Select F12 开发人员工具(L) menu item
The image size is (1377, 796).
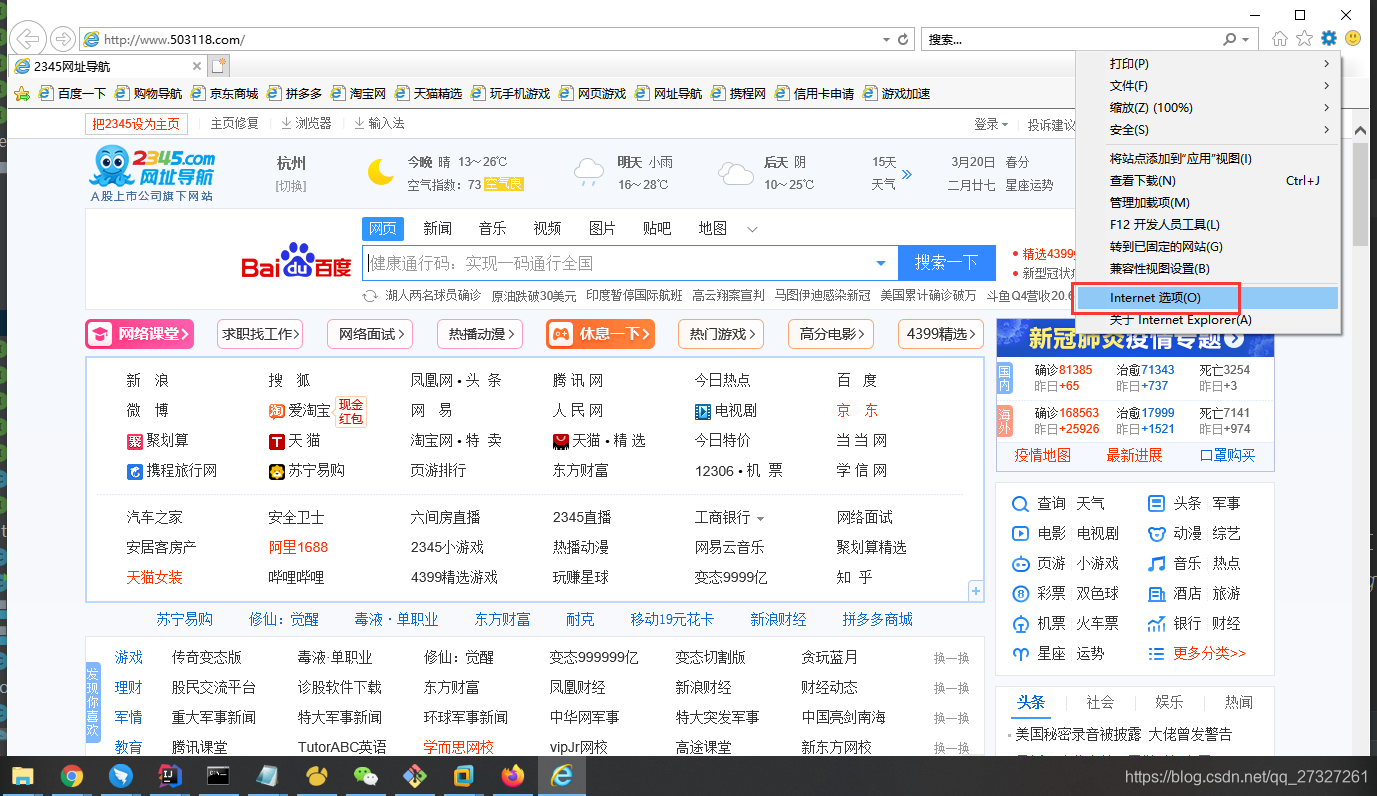1207,225
